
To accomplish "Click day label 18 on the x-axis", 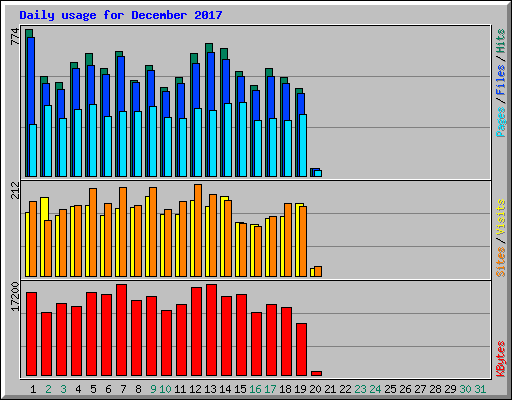I will pyautogui.click(x=285, y=389).
